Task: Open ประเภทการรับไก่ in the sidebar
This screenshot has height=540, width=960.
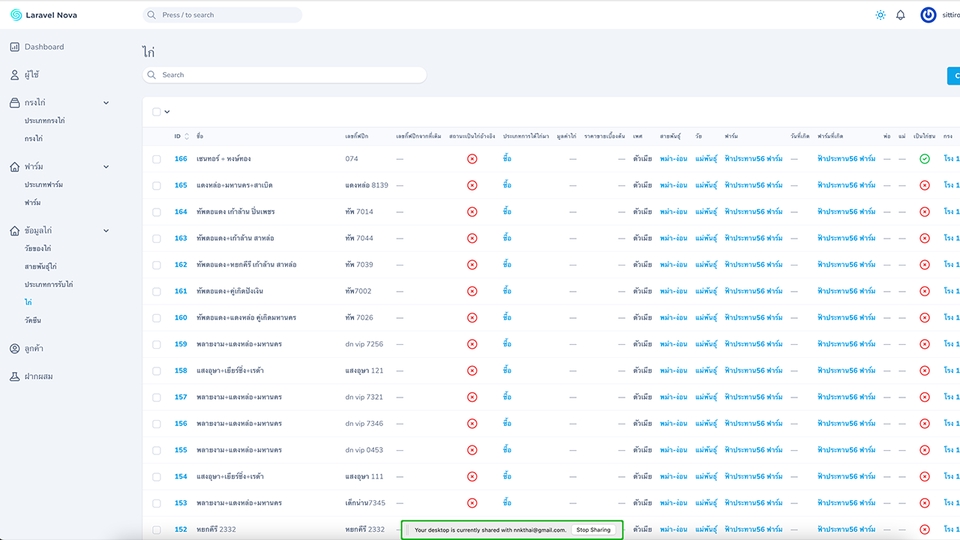Action: pos(49,284)
